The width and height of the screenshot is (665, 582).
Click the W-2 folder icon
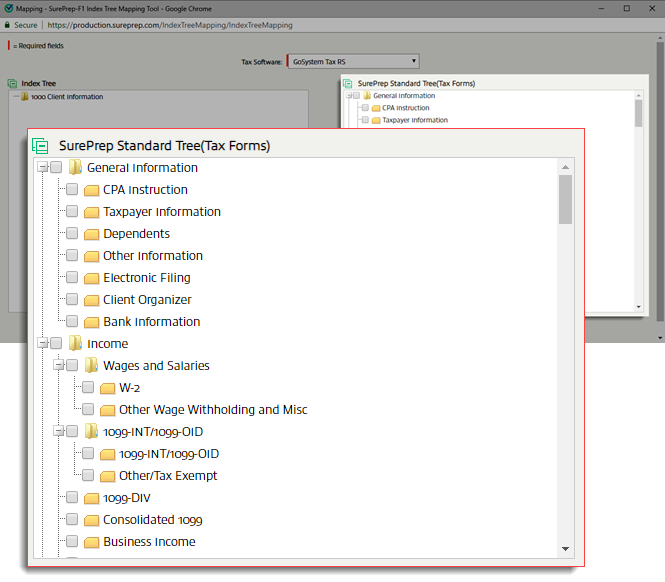pyautogui.click(x=107, y=388)
